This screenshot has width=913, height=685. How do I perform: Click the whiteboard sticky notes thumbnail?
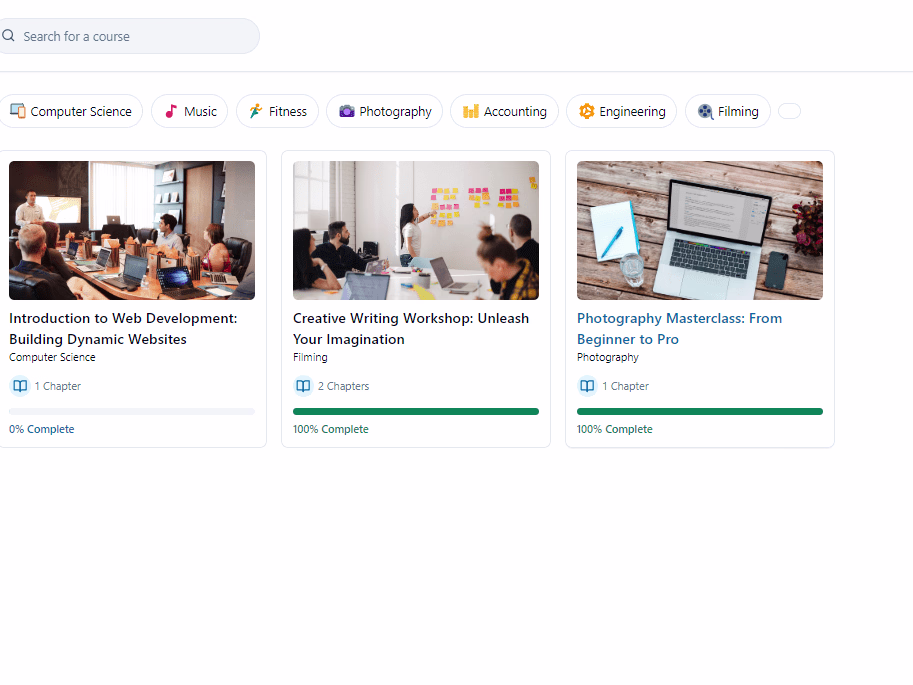pyautogui.click(x=416, y=230)
